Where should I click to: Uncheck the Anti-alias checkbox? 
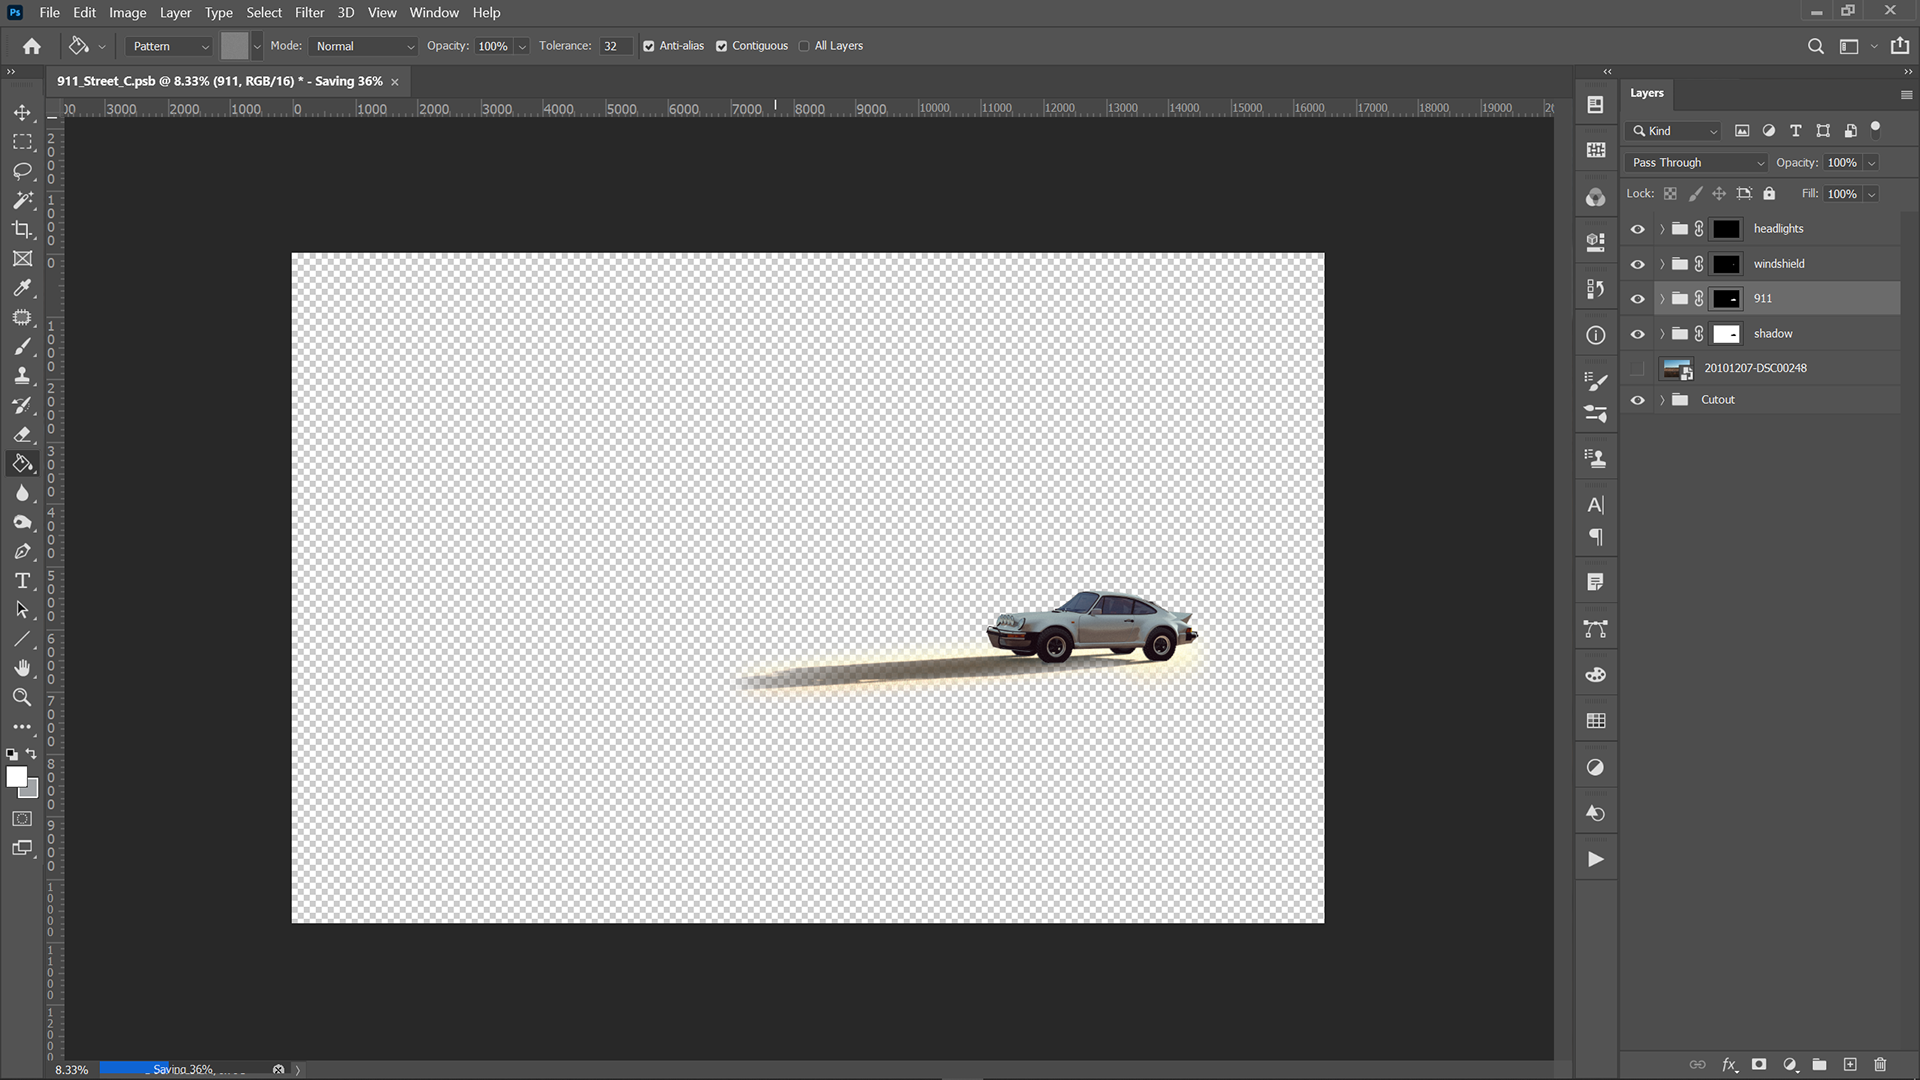pyautogui.click(x=649, y=46)
